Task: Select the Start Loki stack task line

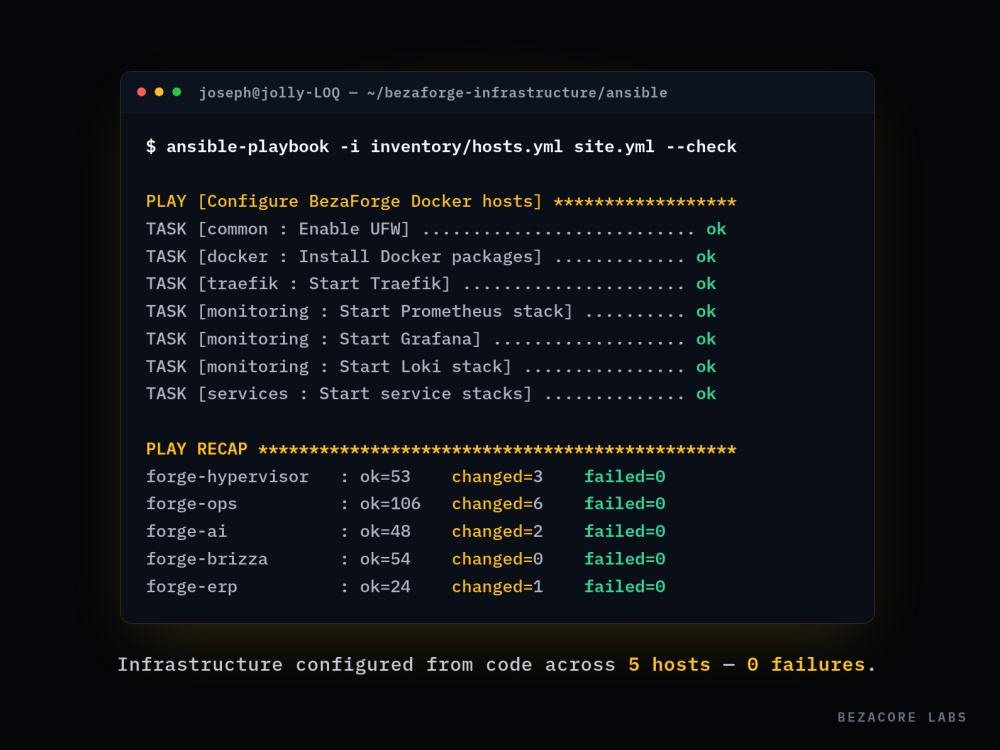Action: [431, 367]
